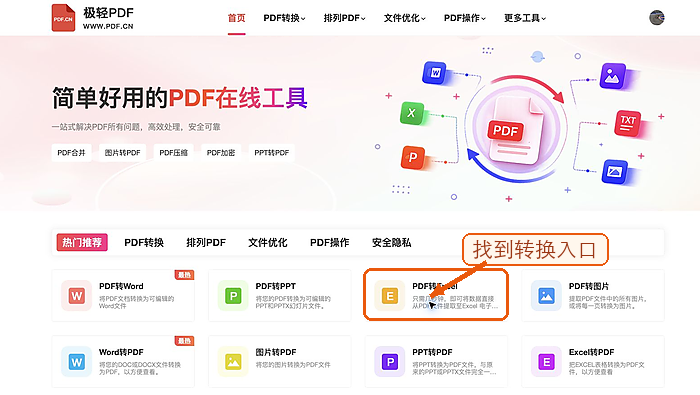
Task: Switch to the 安全隐私 category tab
Action: click(x=392, y=242)
